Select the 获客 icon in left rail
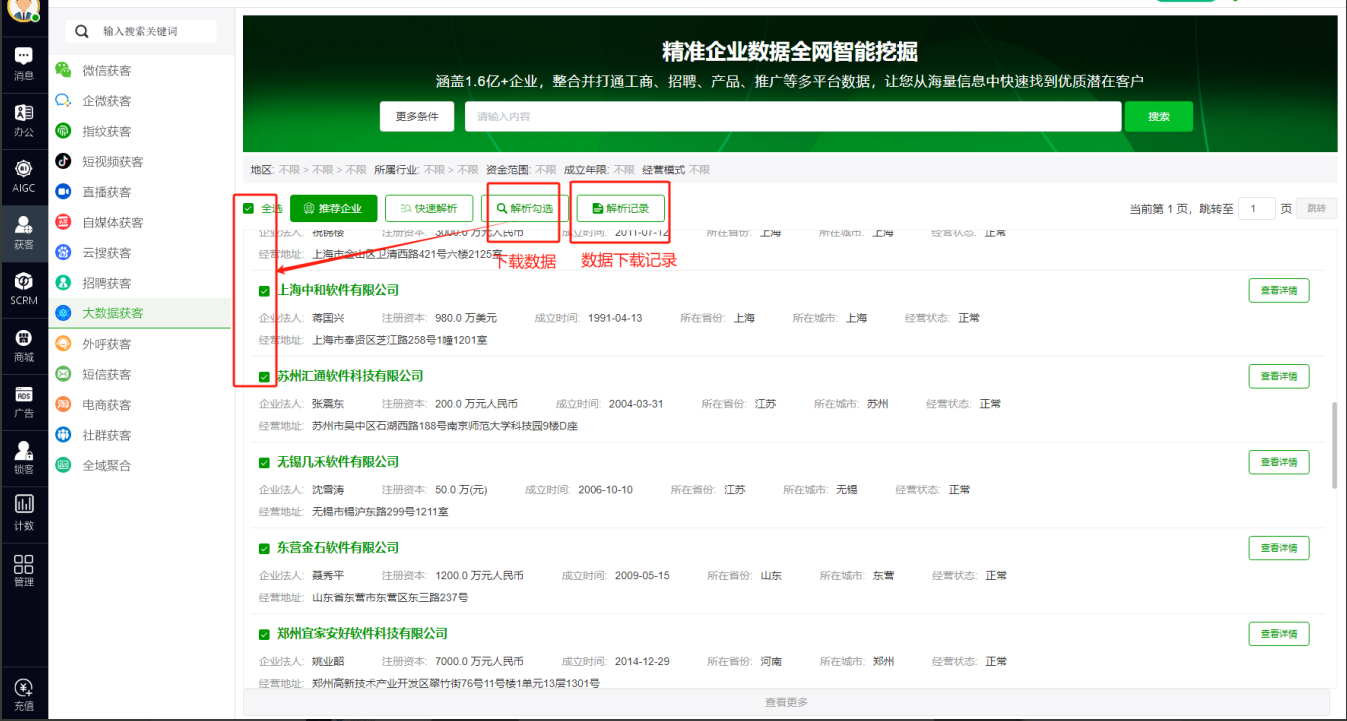The image size is (1347, 721). point(24,232)
